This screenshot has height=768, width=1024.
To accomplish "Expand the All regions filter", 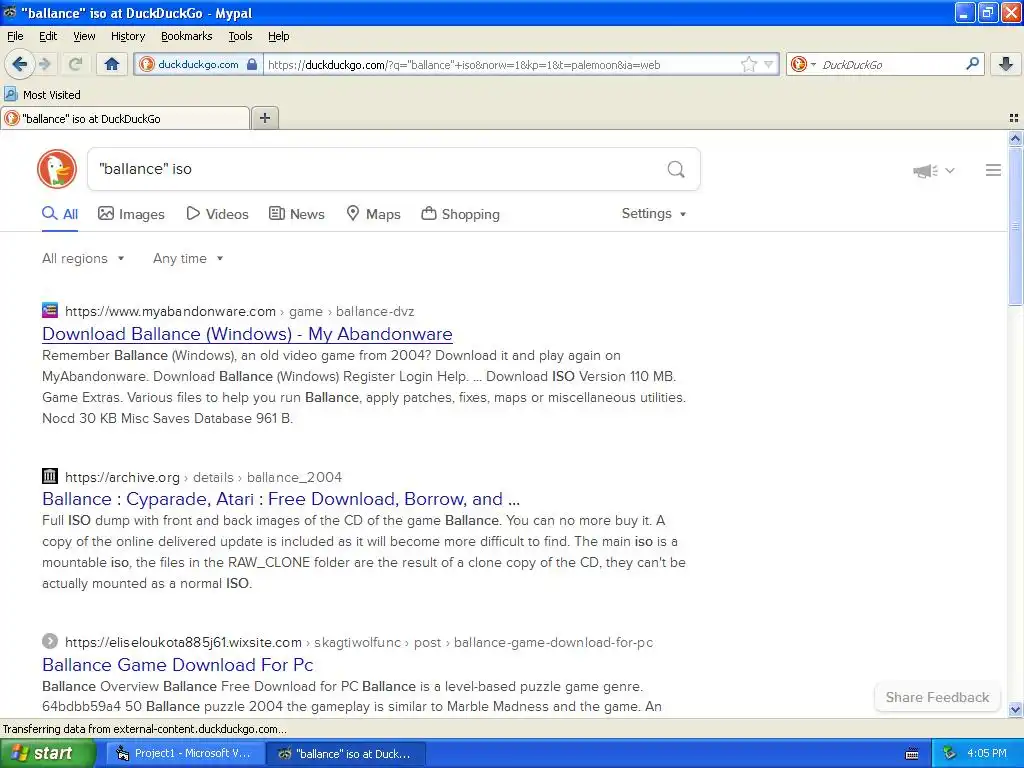I will click(x=83, y=259).
